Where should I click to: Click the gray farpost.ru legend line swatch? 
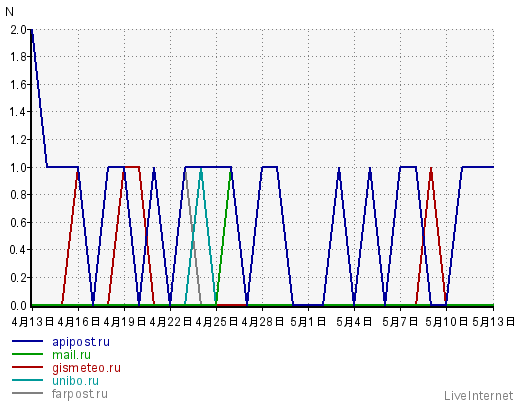tap(27, 393)
